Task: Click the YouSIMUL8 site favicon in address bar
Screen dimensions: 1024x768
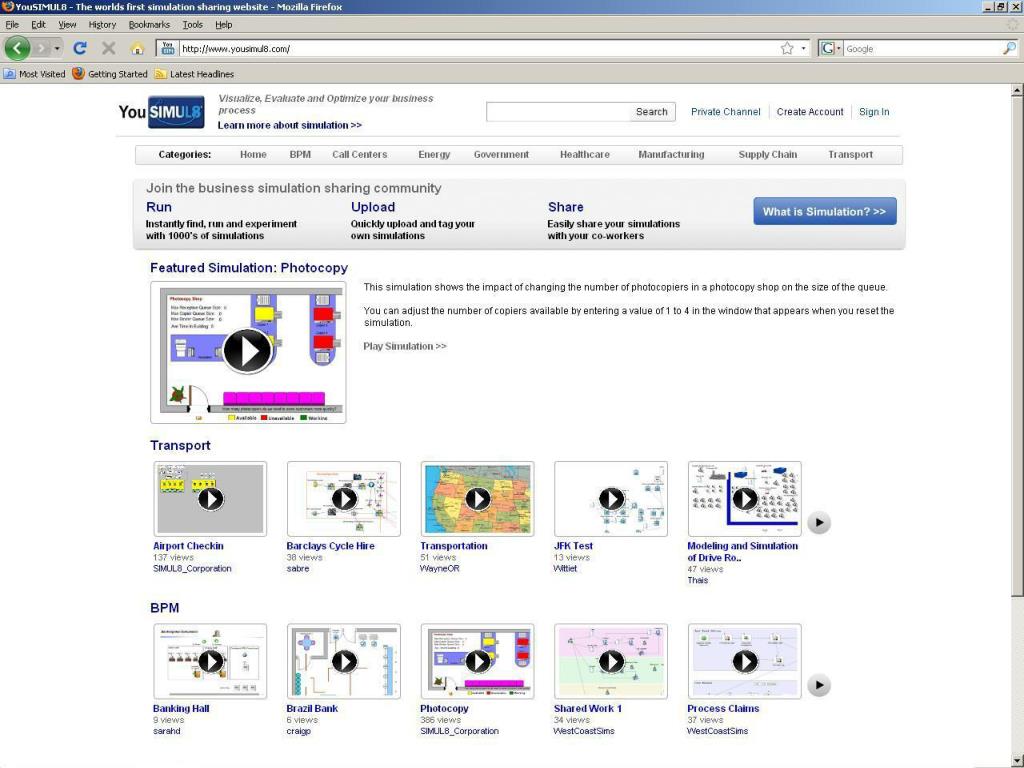Action: tap(168, 48)
